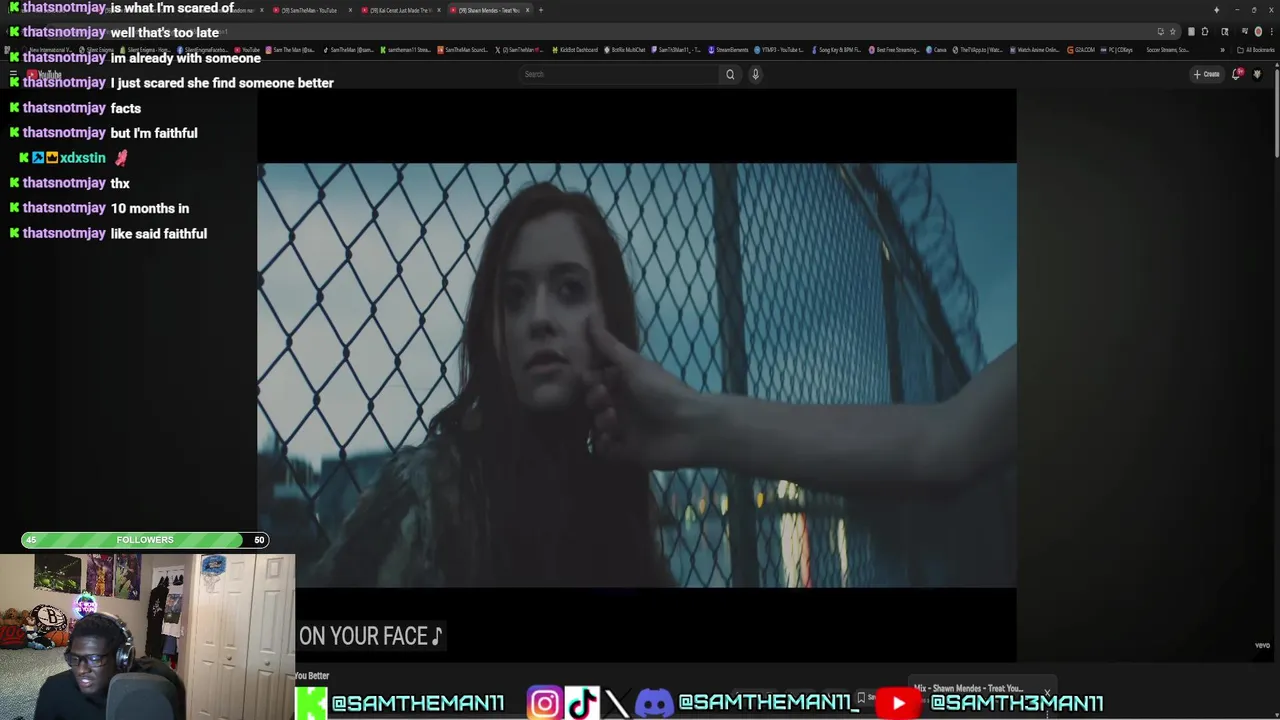Screen dimensions: 1280x720
Task: Click the webcam overlay feed
Action: click(x=148, y=637)
